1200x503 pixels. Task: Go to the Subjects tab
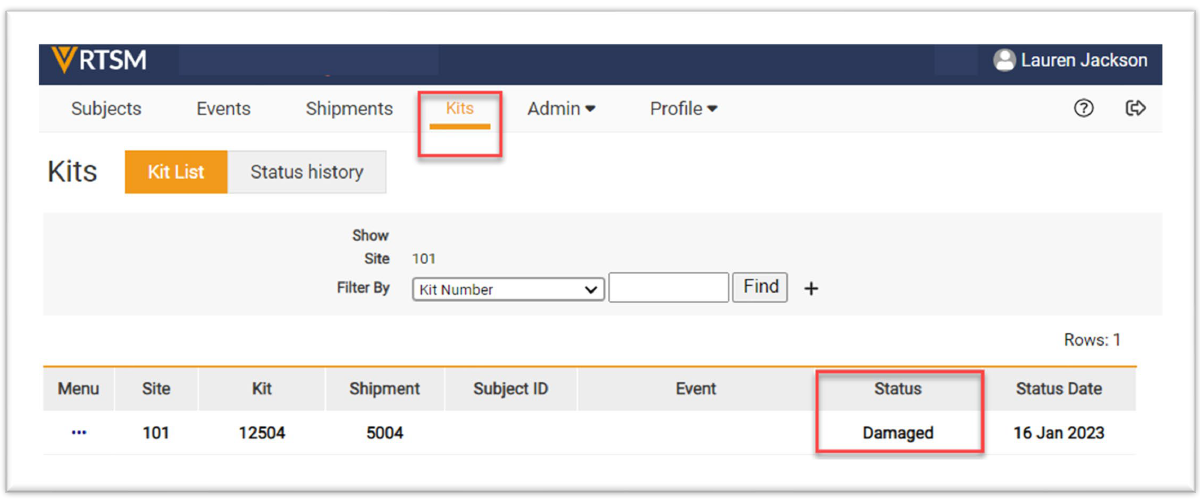(106, 109)
